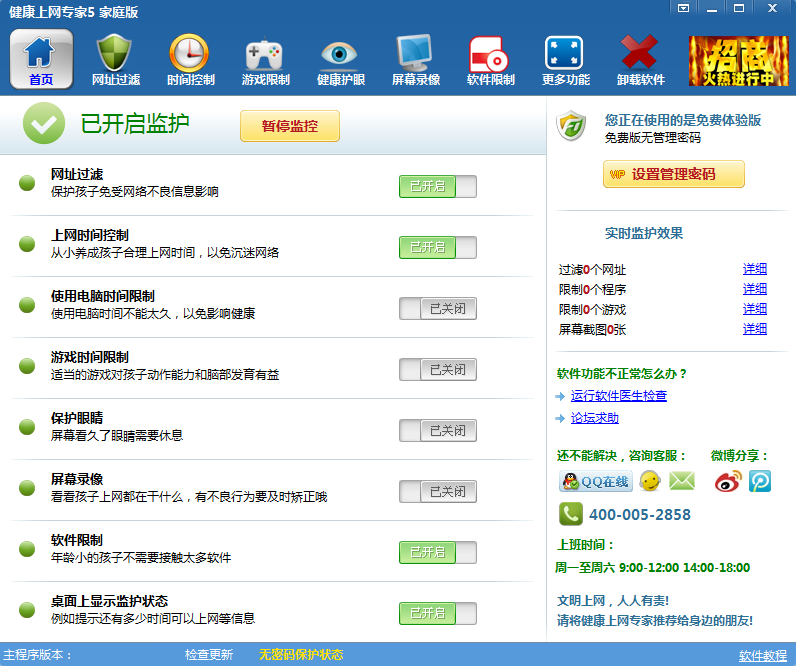Click 设置管理密码 VIP button

click(x=674, y=174)
